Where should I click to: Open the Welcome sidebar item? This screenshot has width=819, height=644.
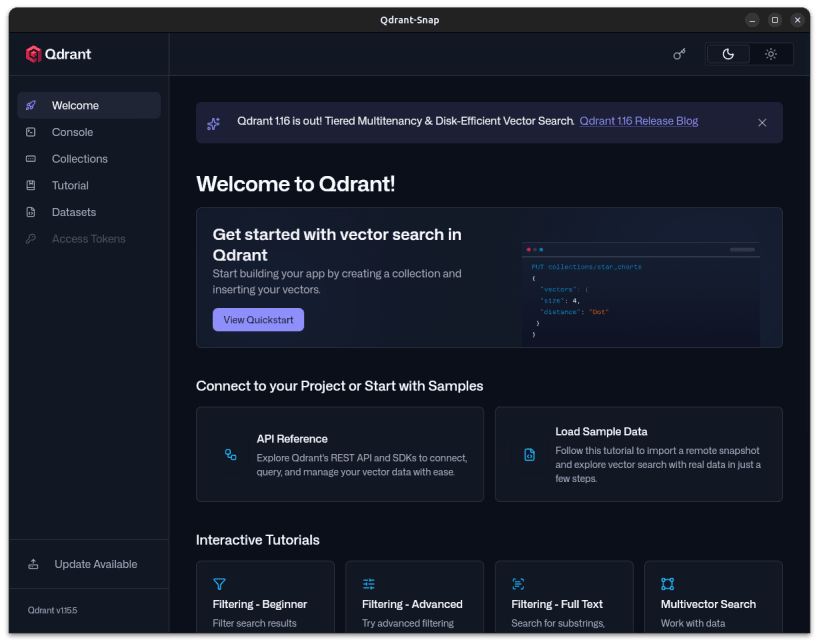[x=89, y=106]
